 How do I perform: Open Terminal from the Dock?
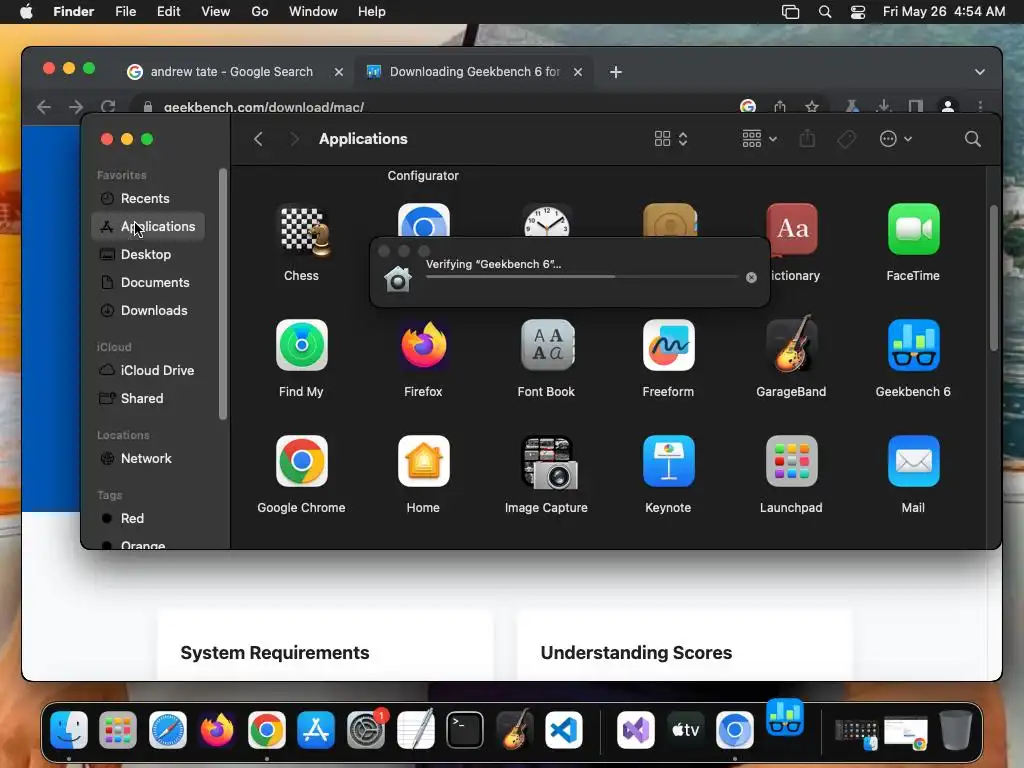(x=464, y=729)
